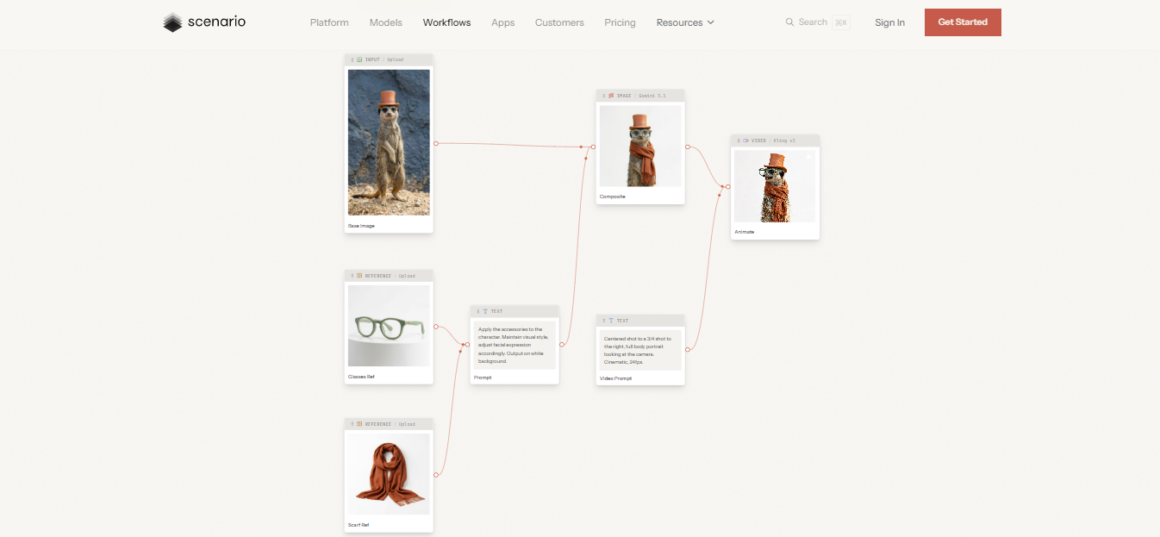Click the output port of the Scarf Ref node
This screenshot has width=1160, height=537.
[436, 475]
